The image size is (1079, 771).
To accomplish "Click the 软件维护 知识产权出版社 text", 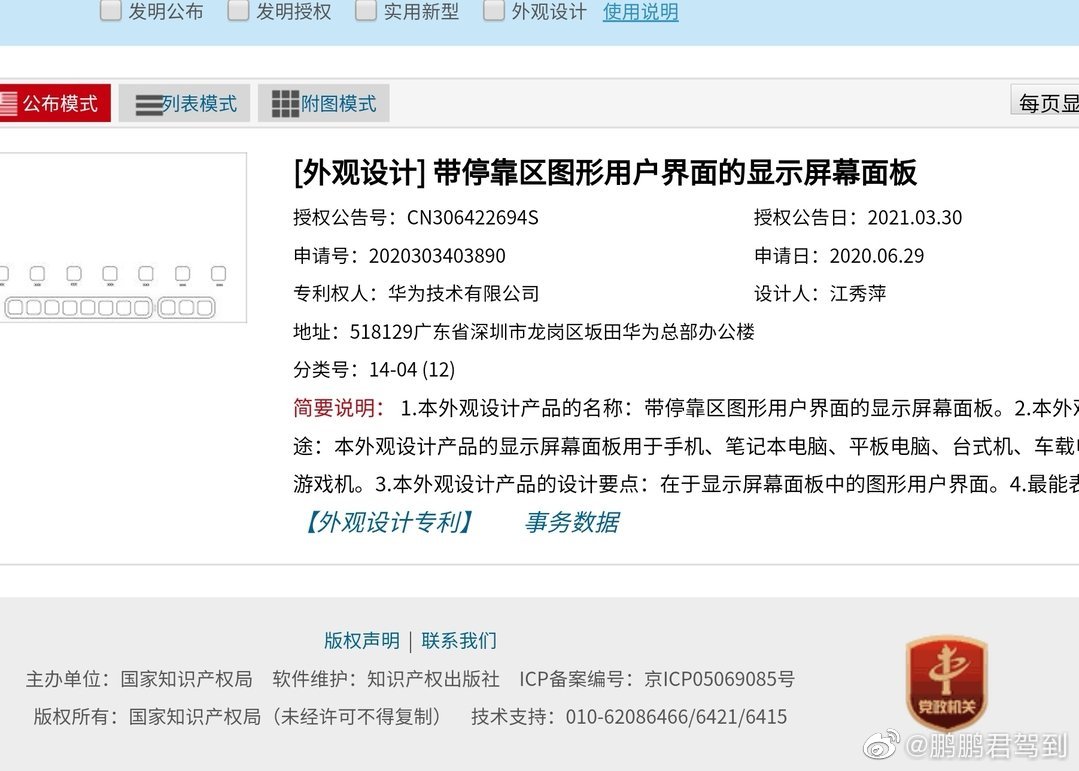I will (x=386, y=679).
